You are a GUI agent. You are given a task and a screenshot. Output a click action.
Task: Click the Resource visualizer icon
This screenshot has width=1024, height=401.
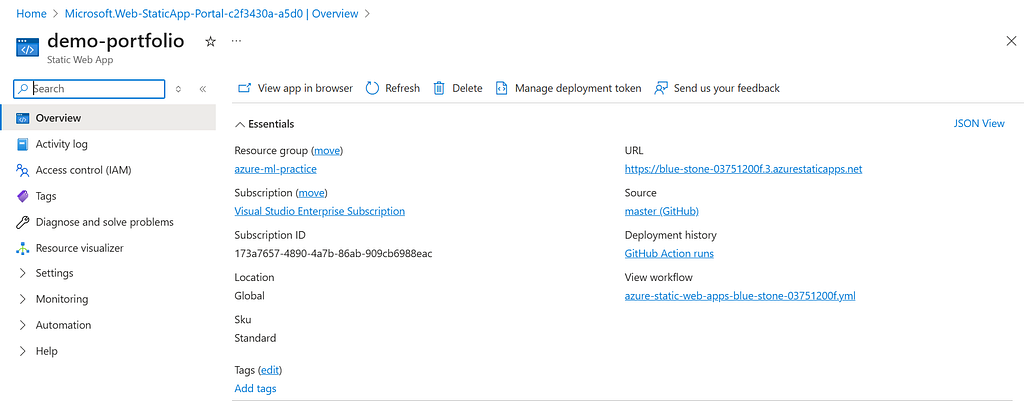pyautogui.click(x=23, y=248)
